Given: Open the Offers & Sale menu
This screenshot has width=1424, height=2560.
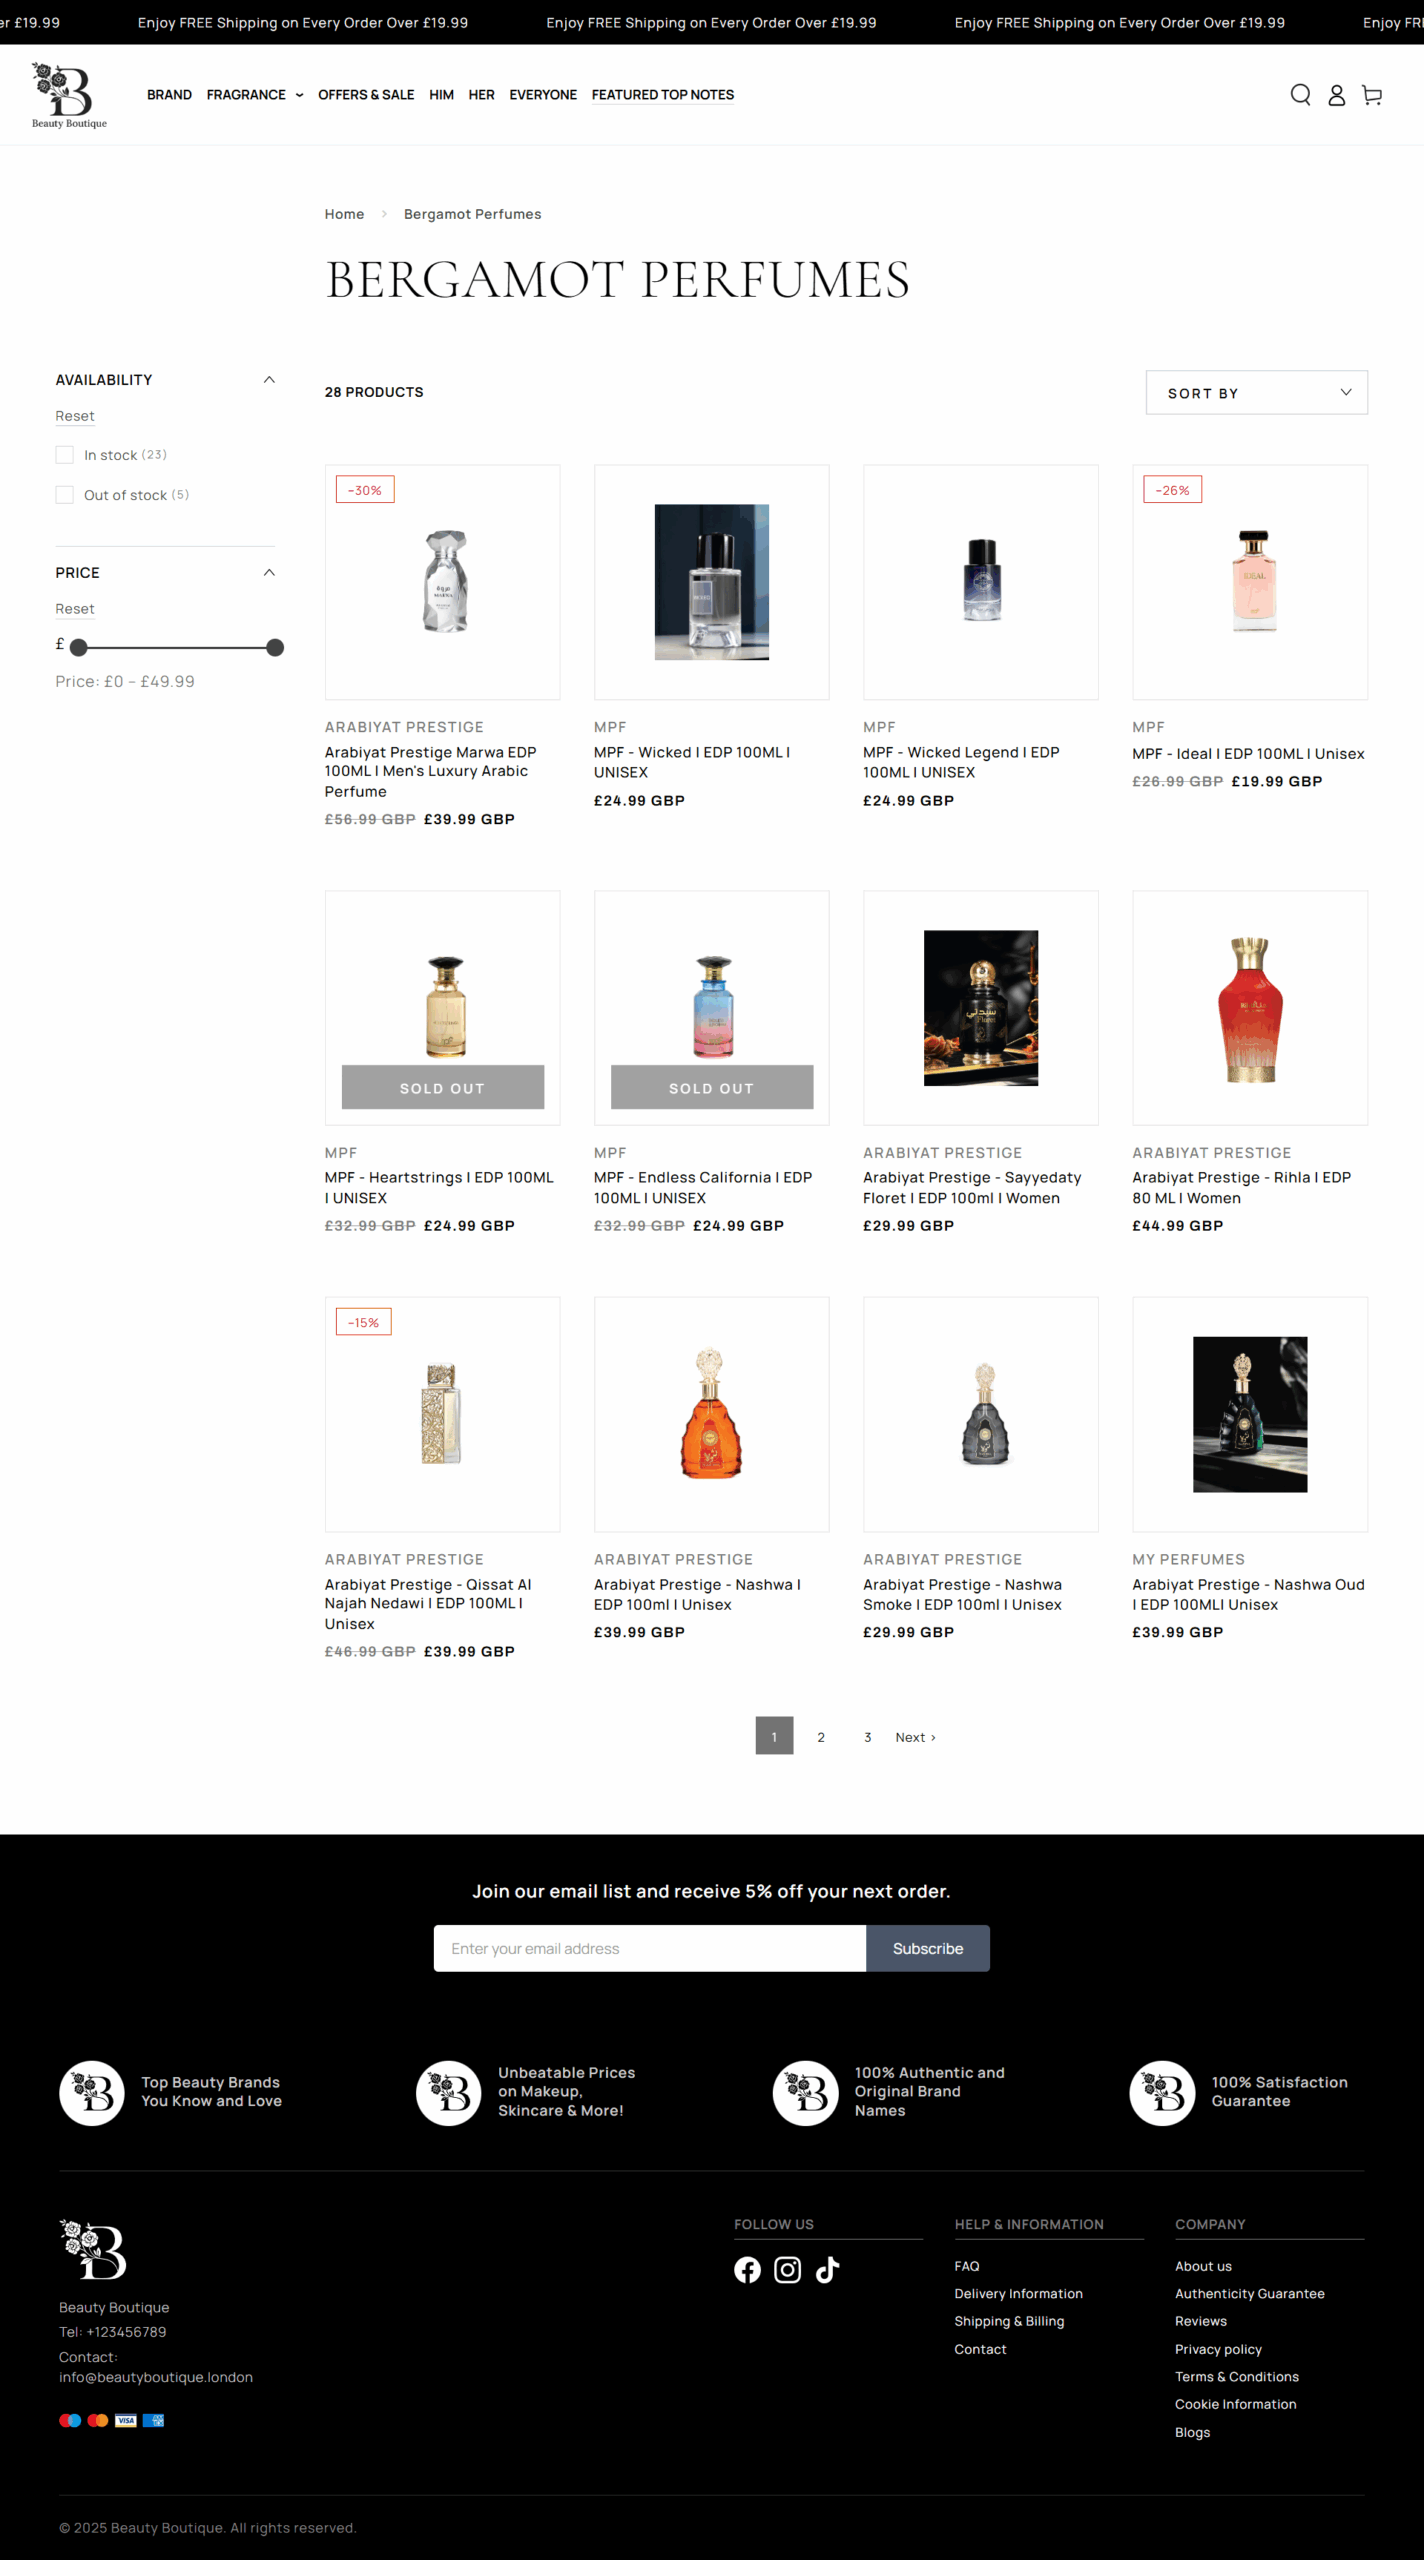Looking at the screenshot, I should 366,95.
